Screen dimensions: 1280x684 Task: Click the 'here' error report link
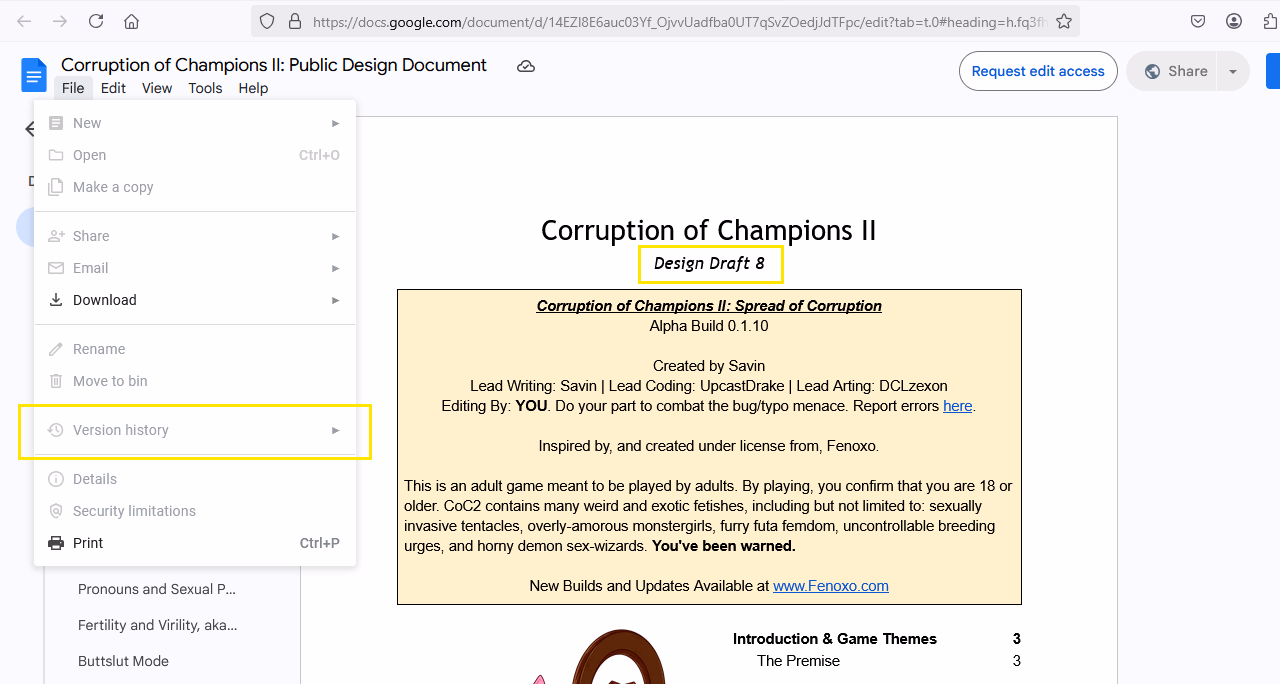coord(957,406)
